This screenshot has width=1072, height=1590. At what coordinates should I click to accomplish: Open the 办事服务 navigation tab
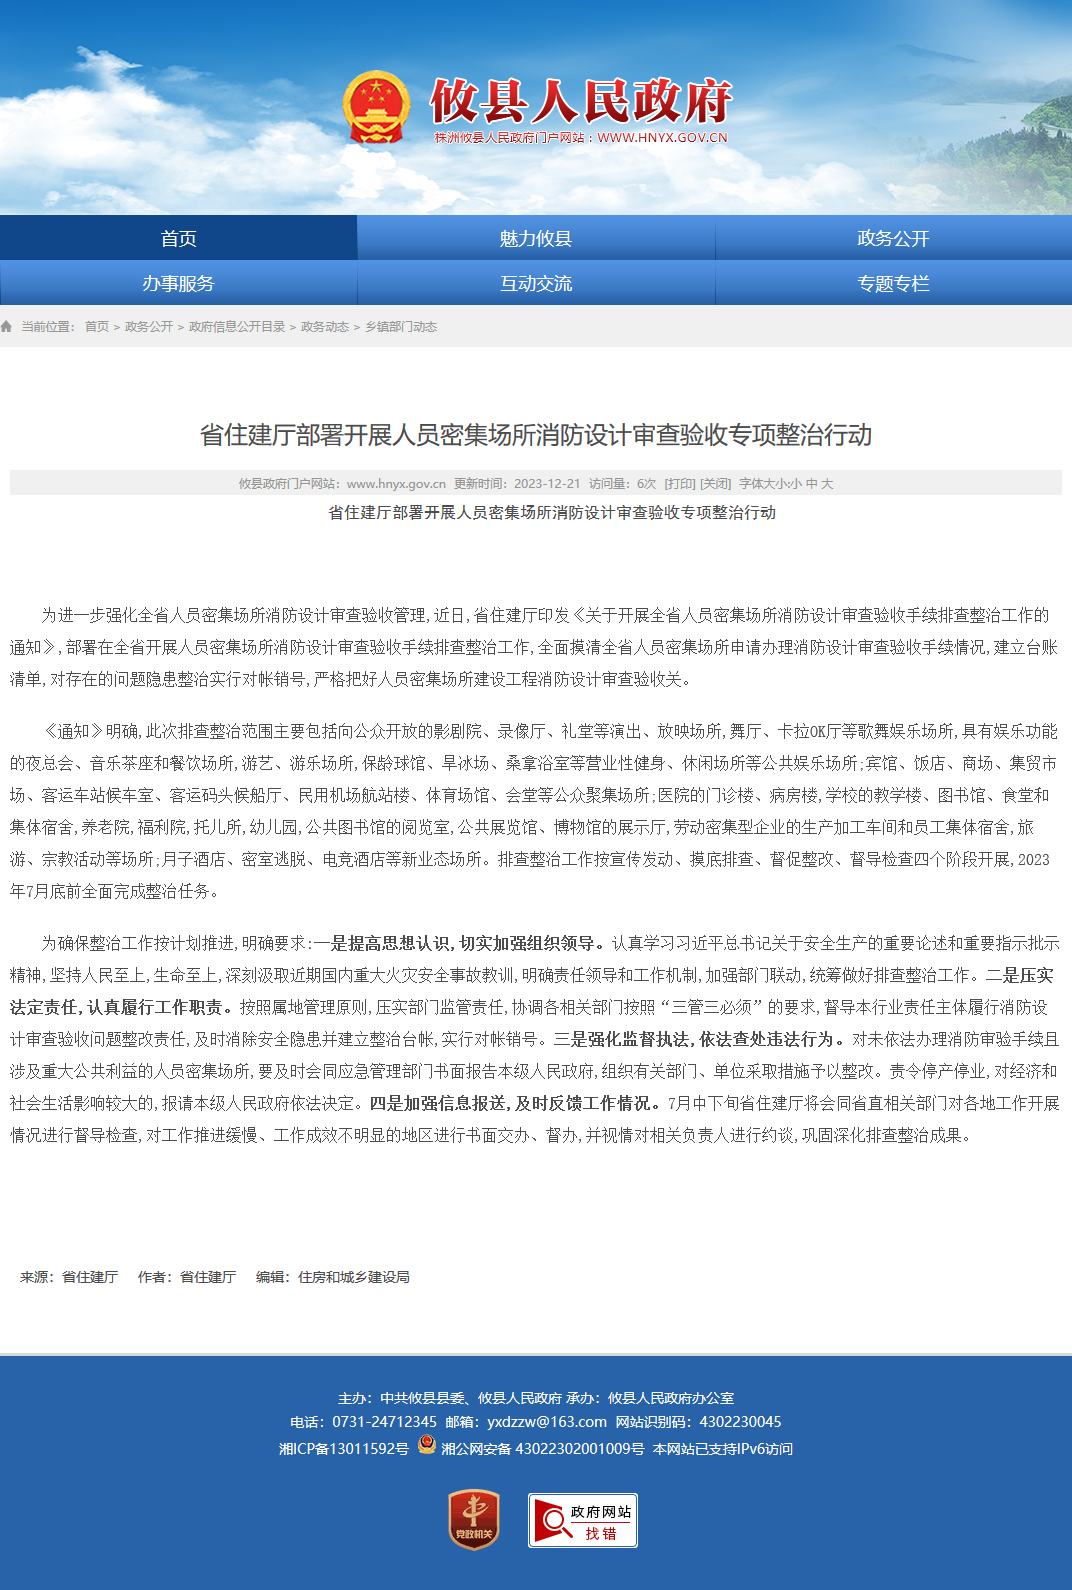tap(179, 283)
